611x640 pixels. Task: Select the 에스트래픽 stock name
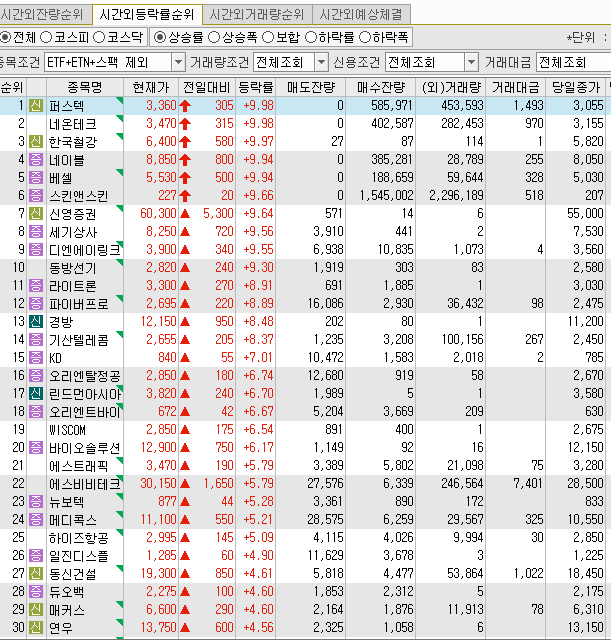click(79, 466)
